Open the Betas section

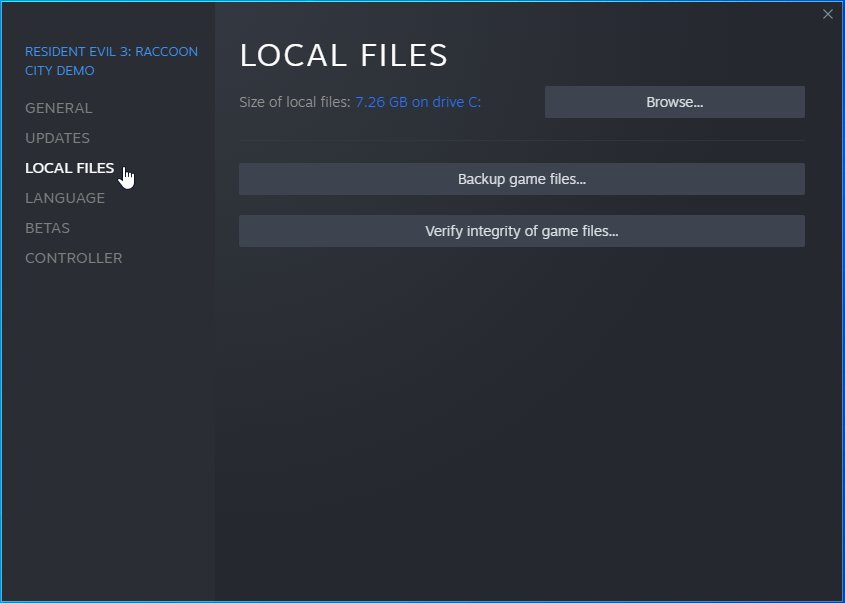tap(47, 228)
